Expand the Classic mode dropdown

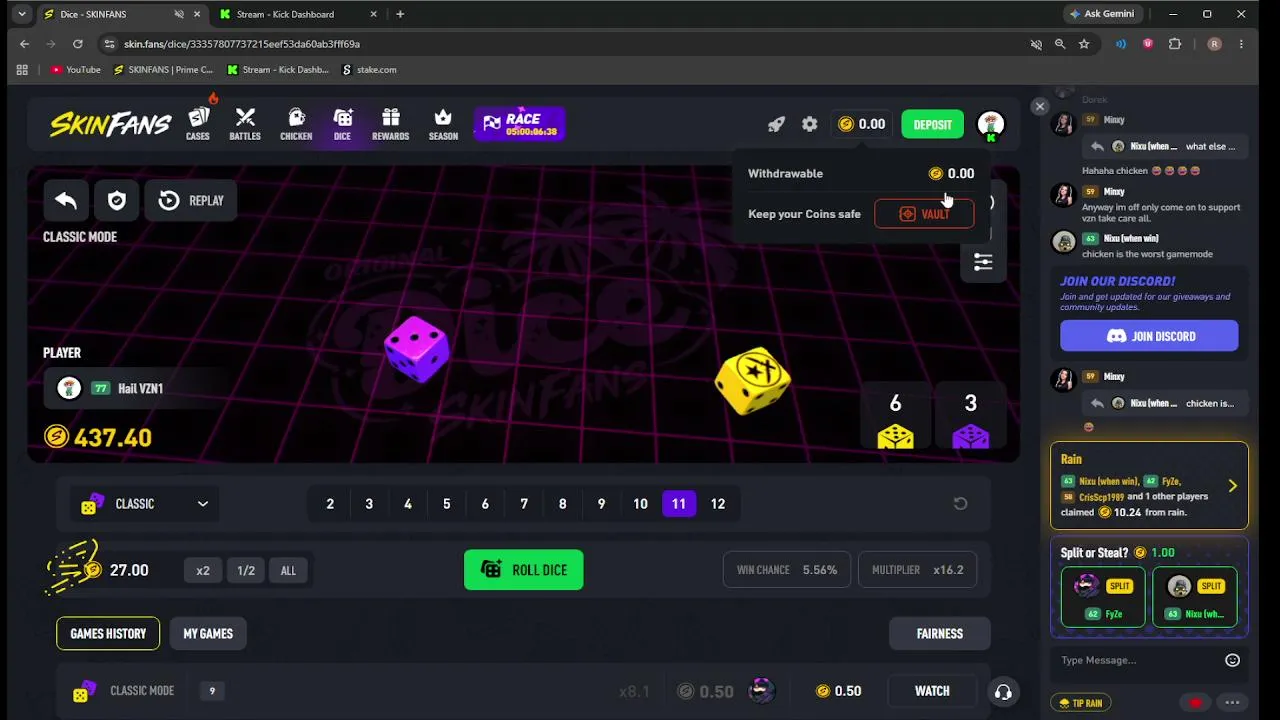145,504
